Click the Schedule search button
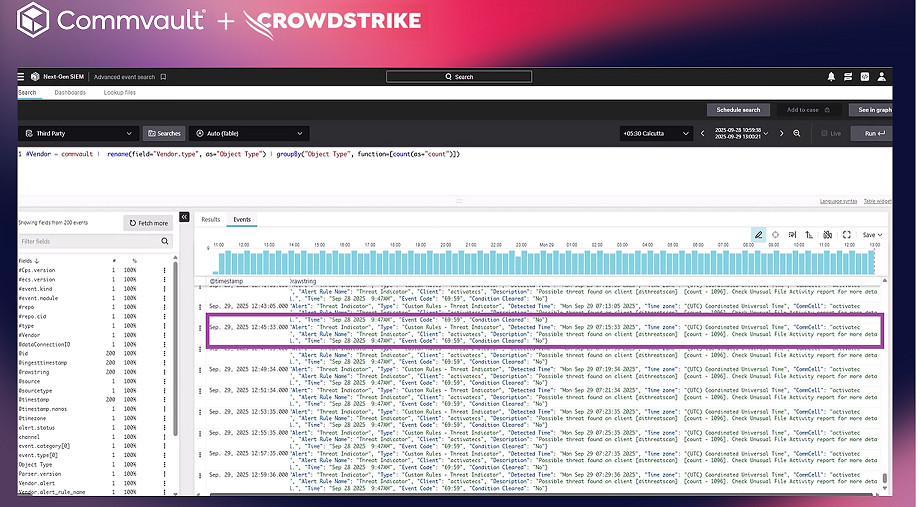 click(x=738, y=109)
